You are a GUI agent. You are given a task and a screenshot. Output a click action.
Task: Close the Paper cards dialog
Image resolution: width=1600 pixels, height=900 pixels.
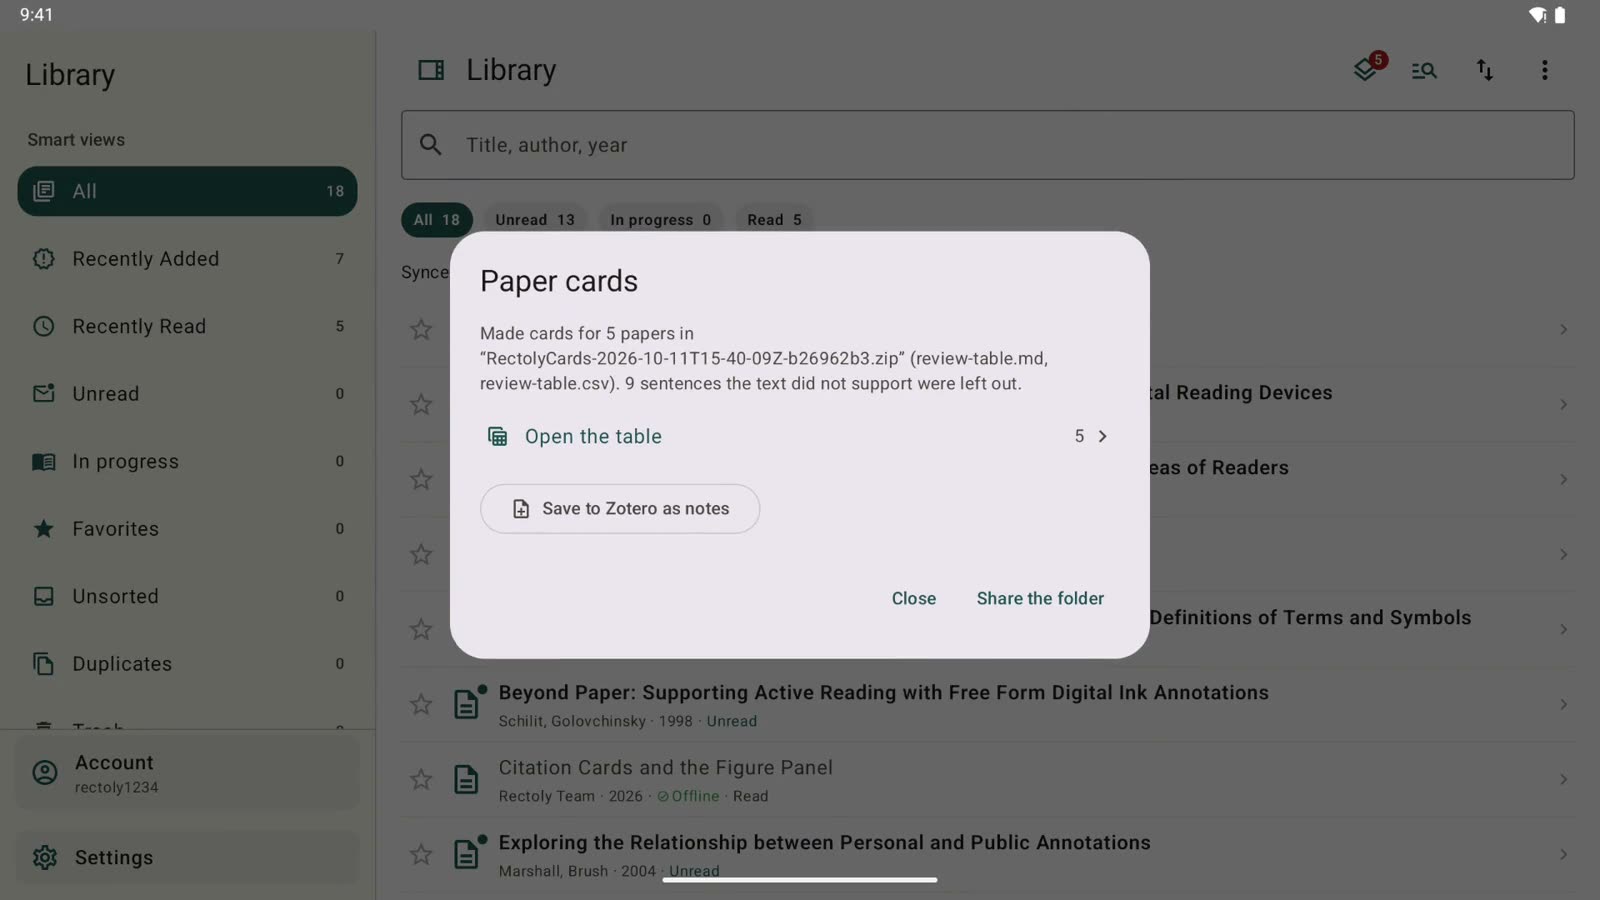tap(914, 598)
